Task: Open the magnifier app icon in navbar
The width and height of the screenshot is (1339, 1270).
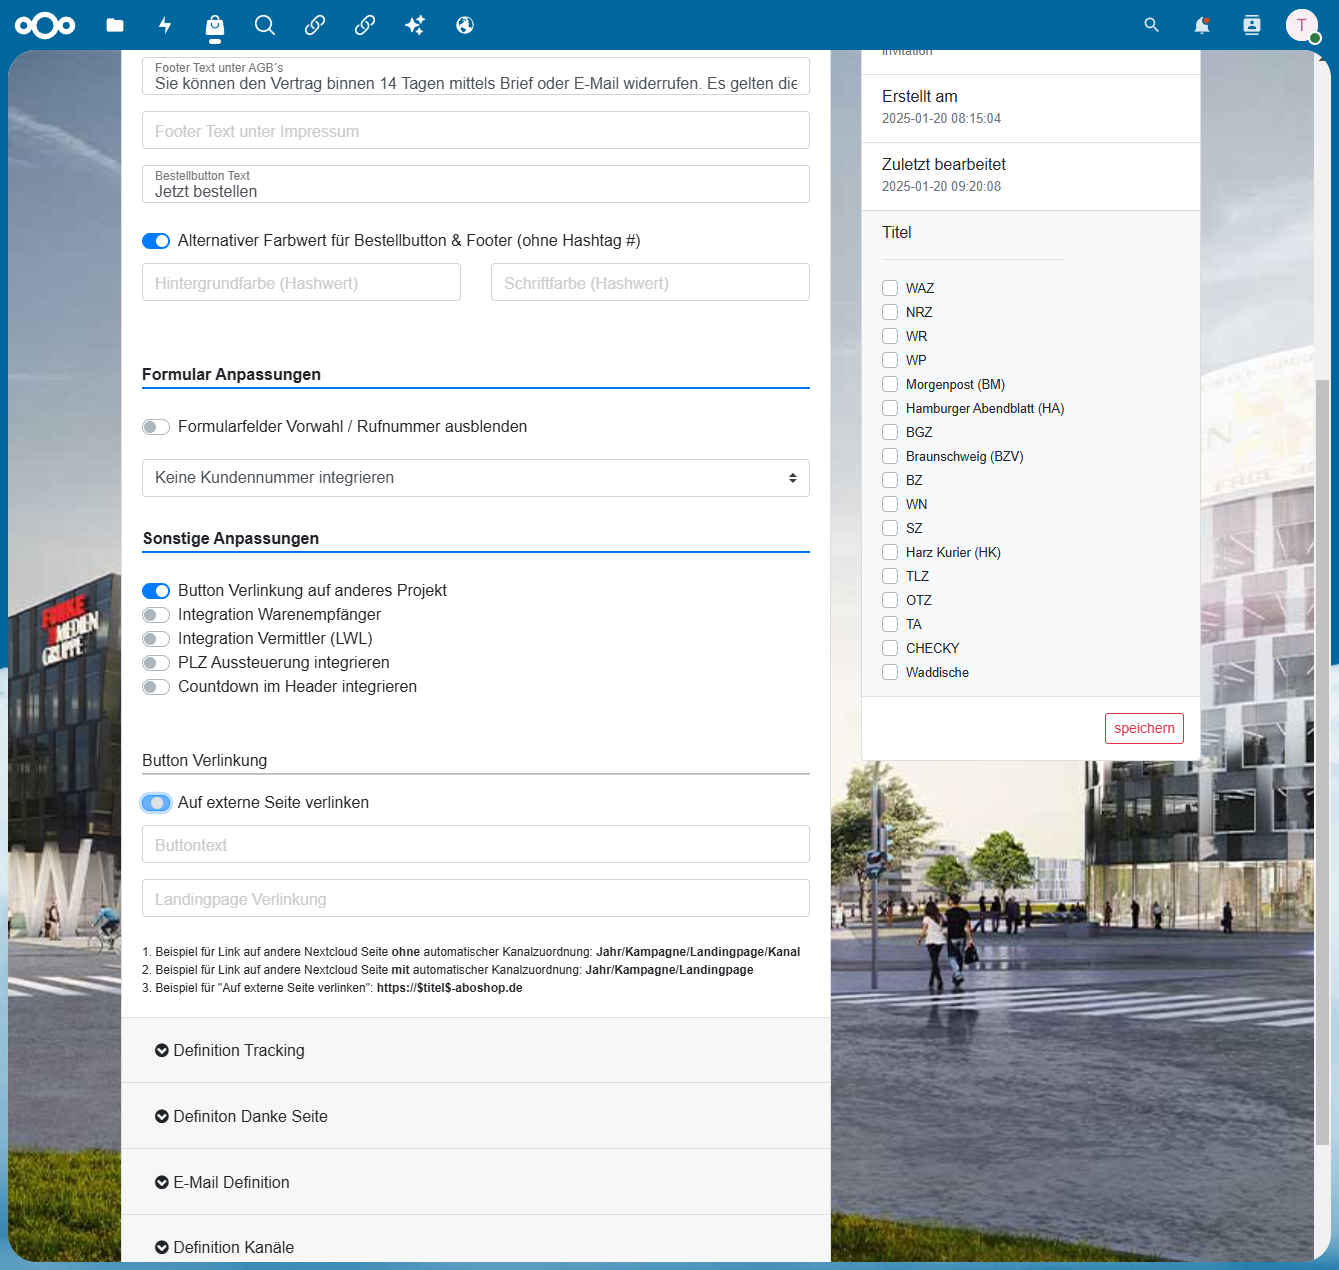Action: coord(265,25)
